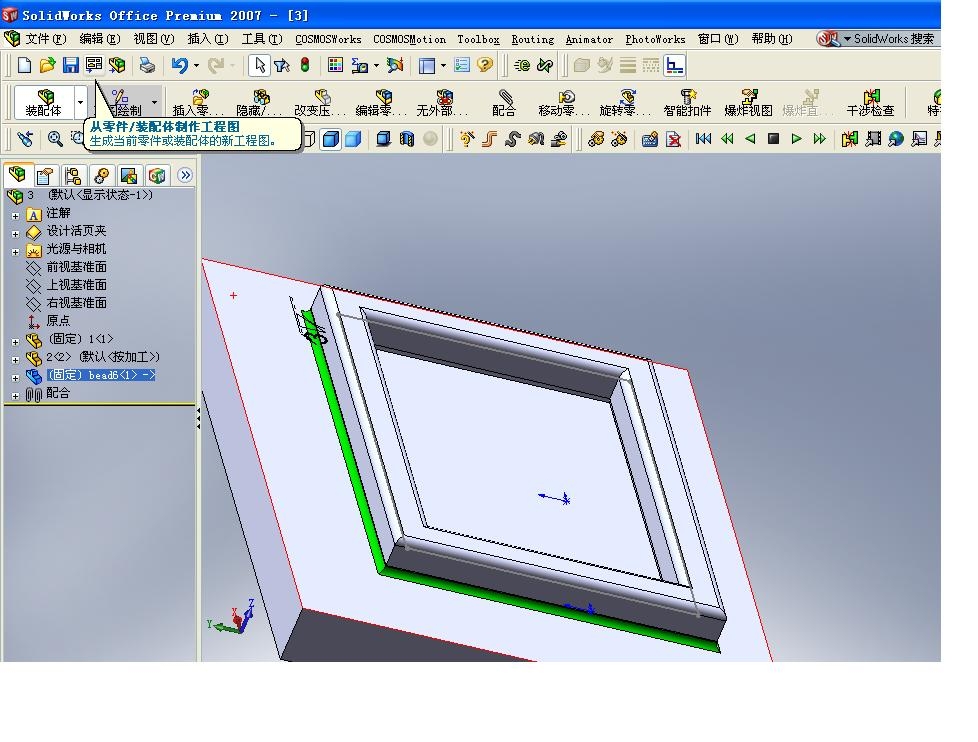978x742 pixels.
Task: Select the 原点 Origin in the tree
Action: [x=58, y=320]
